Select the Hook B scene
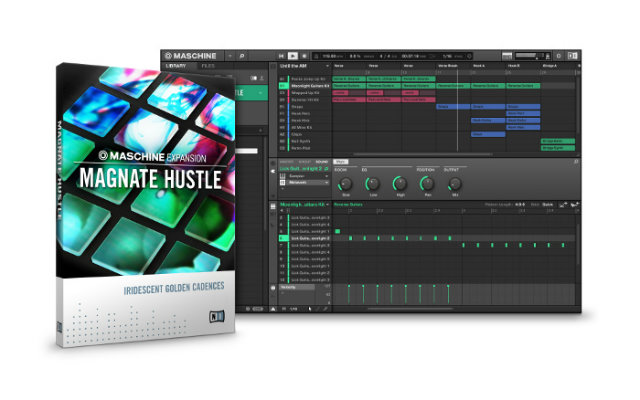Image resolution: width=640 pixels, height=400 pixels. point(514,66)
